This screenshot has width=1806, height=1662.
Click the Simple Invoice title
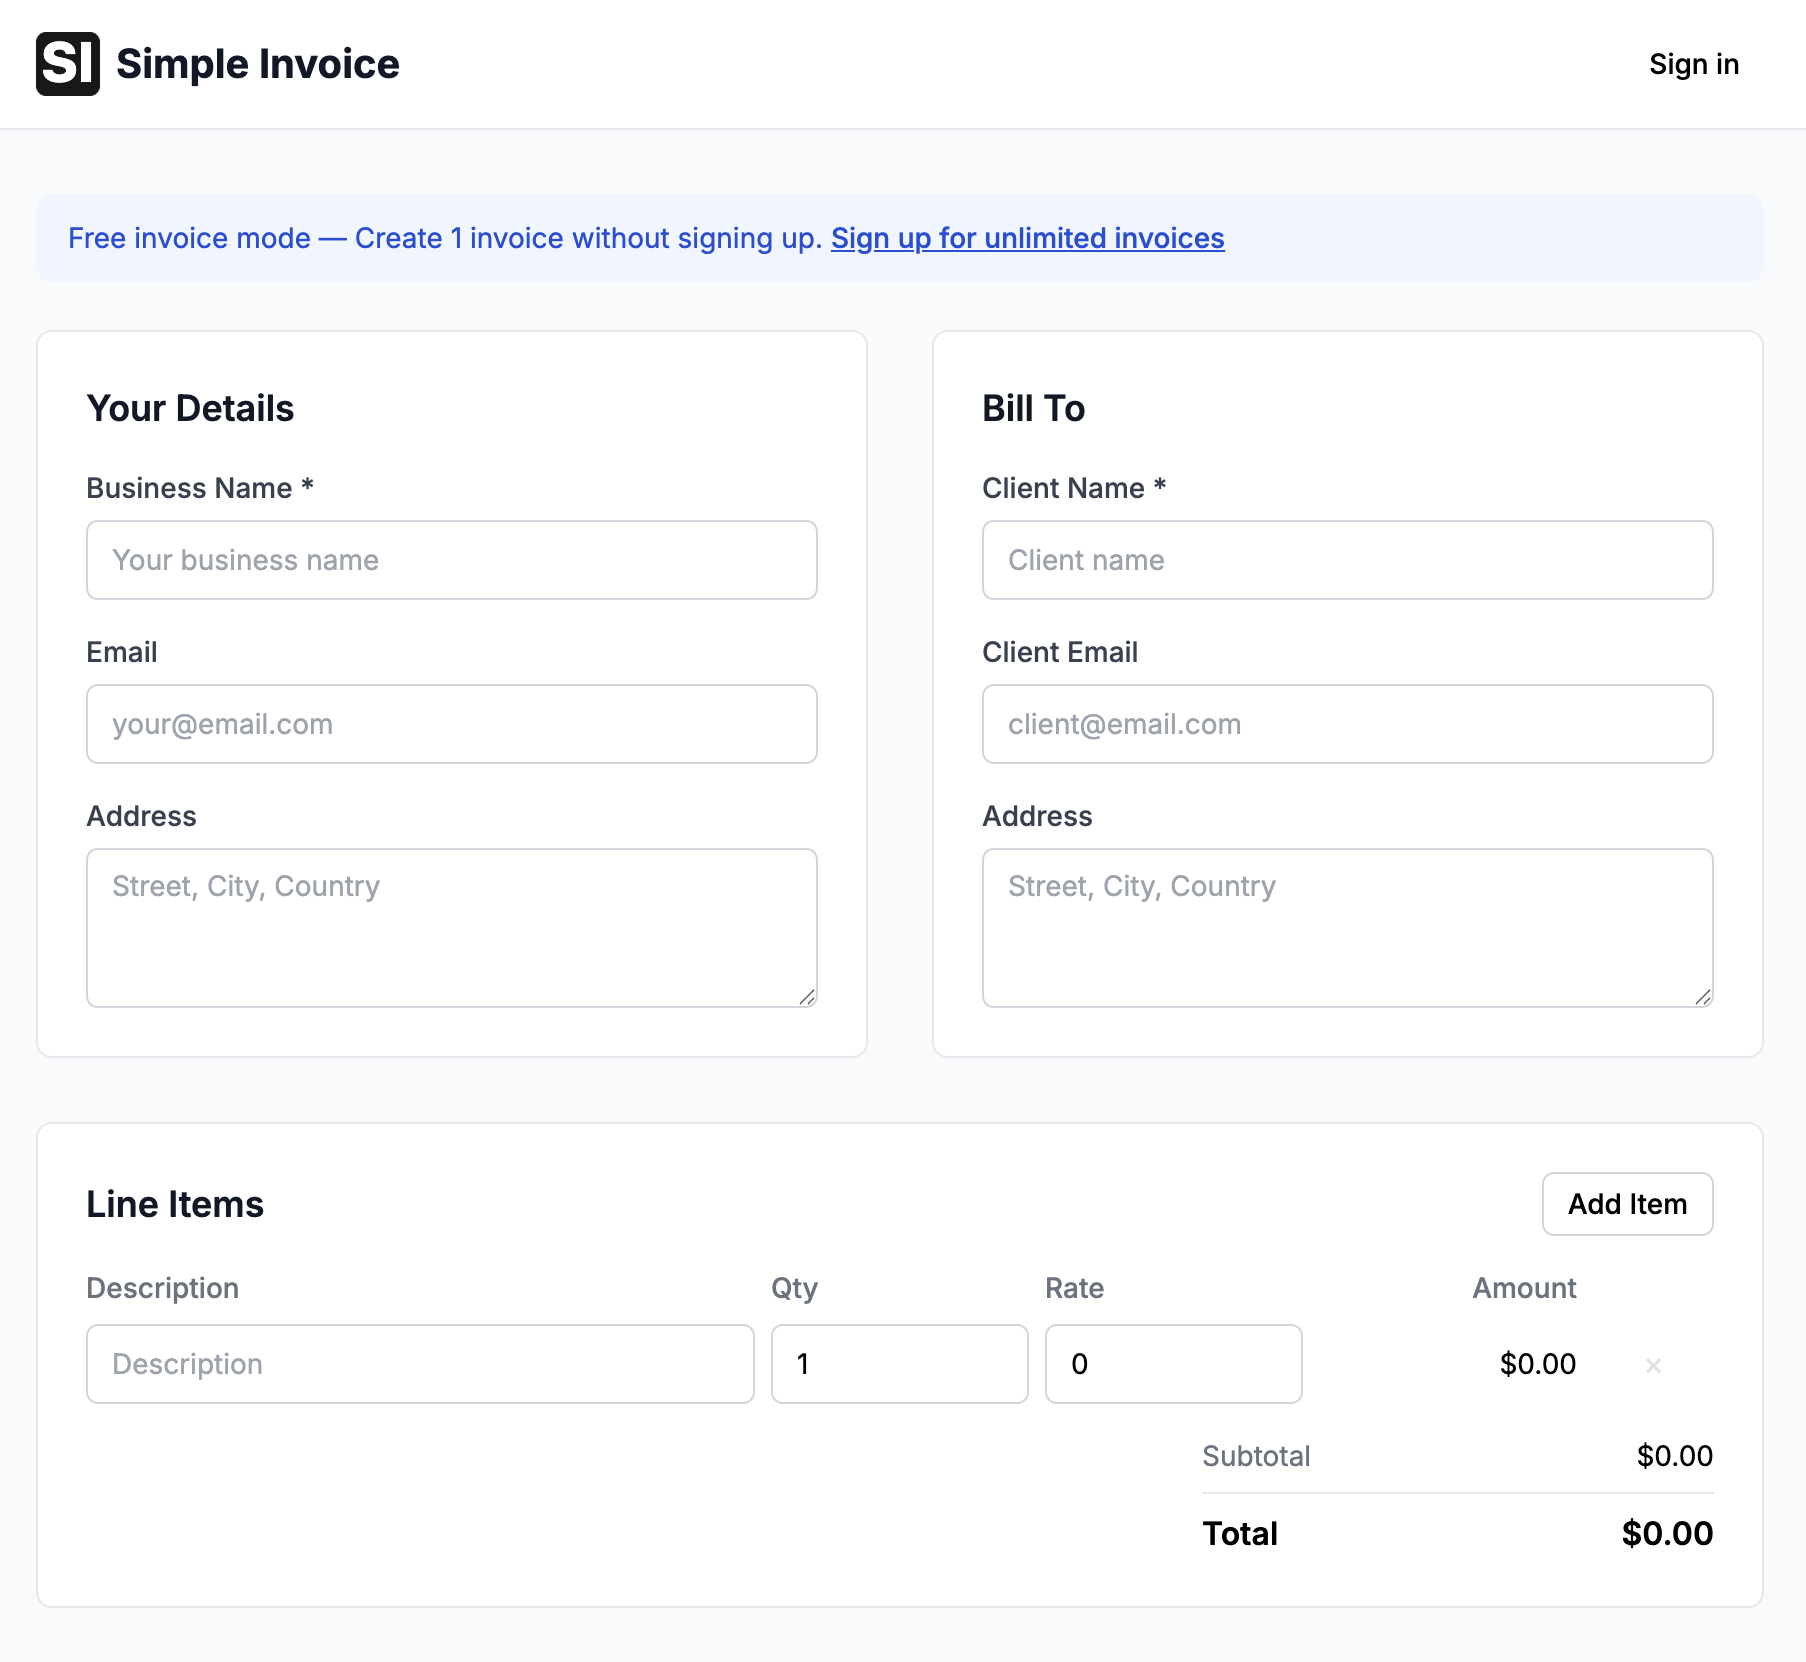(x=257, y=64)
